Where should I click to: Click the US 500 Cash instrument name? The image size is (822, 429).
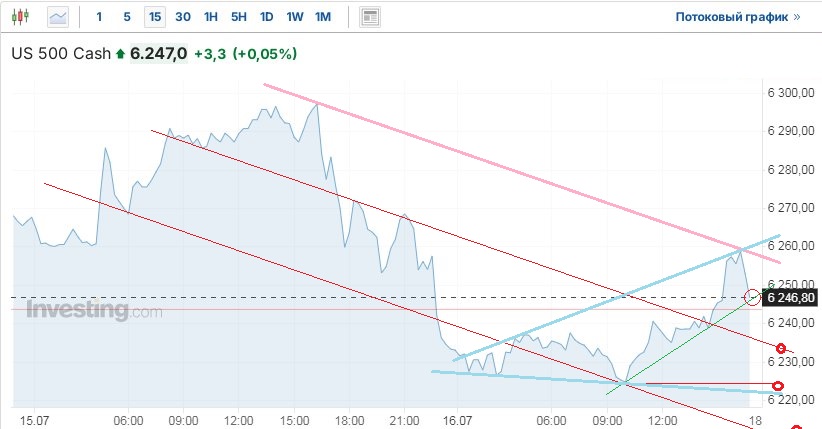point(59,54)
